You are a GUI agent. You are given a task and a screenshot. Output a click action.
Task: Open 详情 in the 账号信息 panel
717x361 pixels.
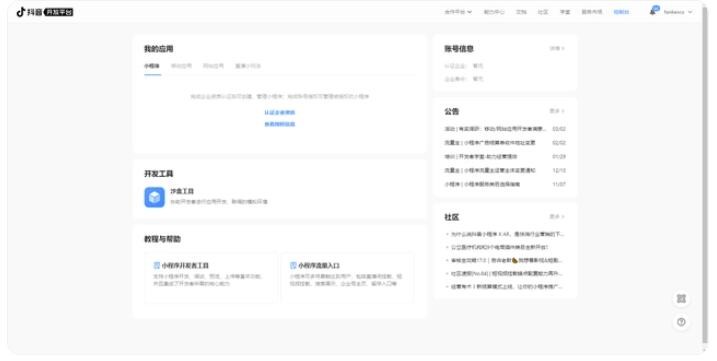click(x=557, y=48)
